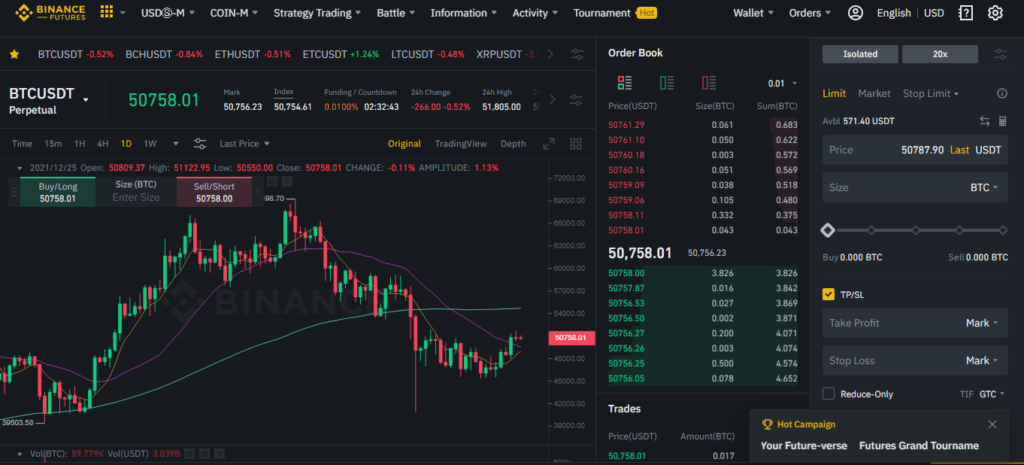Switch chart to TradingView tab
The width and height of the screenshot is (1024, 465).
point(460,144)
